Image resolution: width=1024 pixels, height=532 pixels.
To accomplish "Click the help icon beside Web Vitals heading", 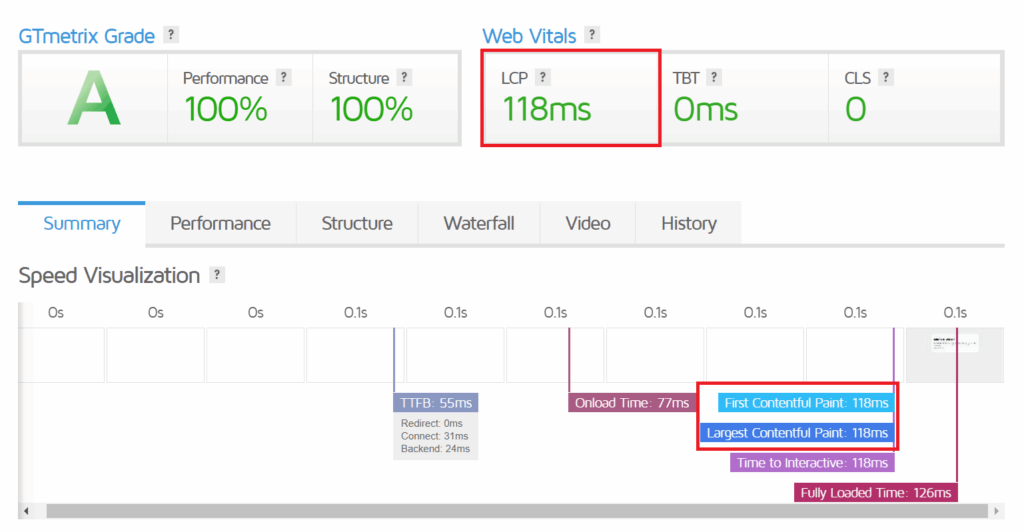I will coord(592,35).
